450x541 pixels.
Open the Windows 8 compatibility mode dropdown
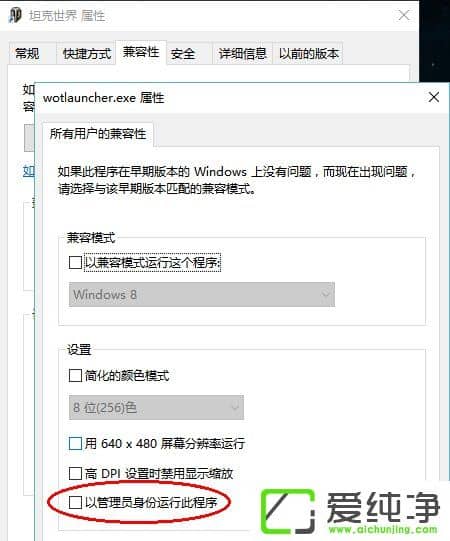pos(202,295)
